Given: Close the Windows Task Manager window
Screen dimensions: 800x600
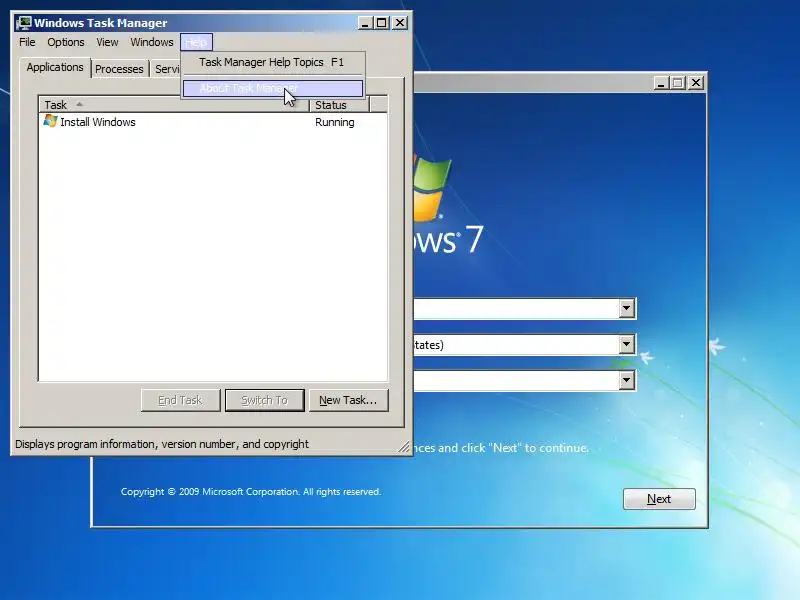Looking at the screenshot, I should click(x=400, y=23).
